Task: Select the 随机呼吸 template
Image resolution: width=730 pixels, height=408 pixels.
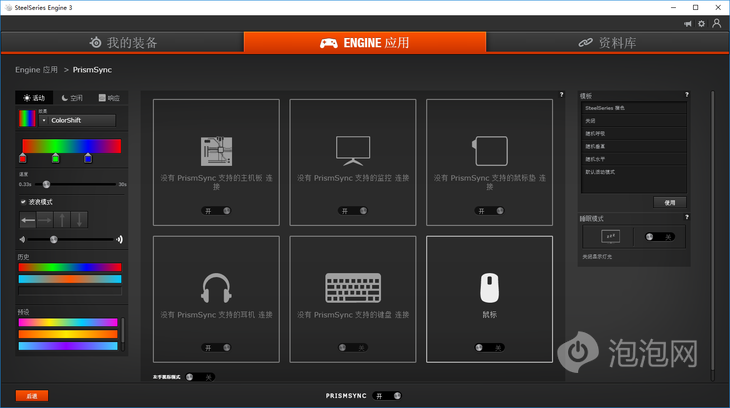Action: click(x=634, y=134)
